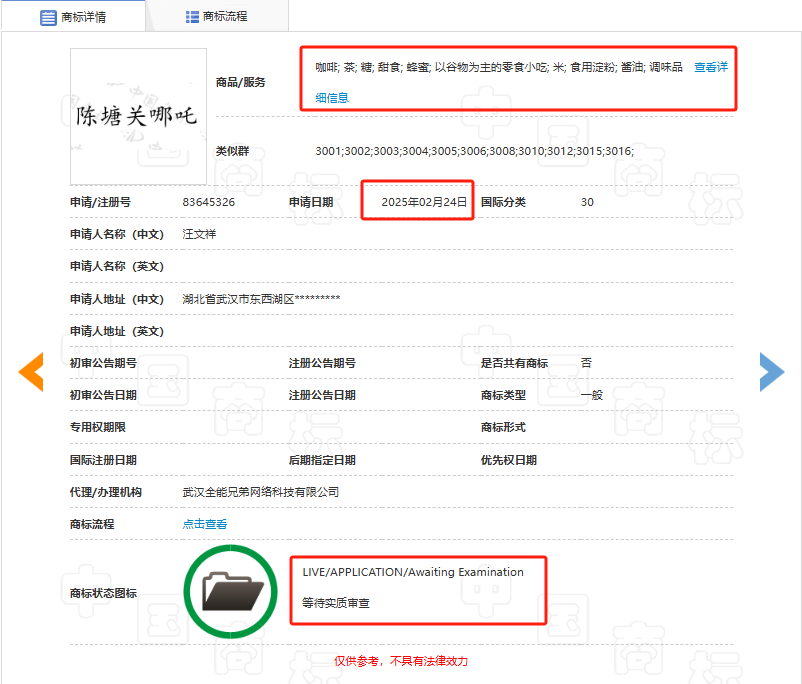
Task: Click the international class value 30
Action: (587, 202)
